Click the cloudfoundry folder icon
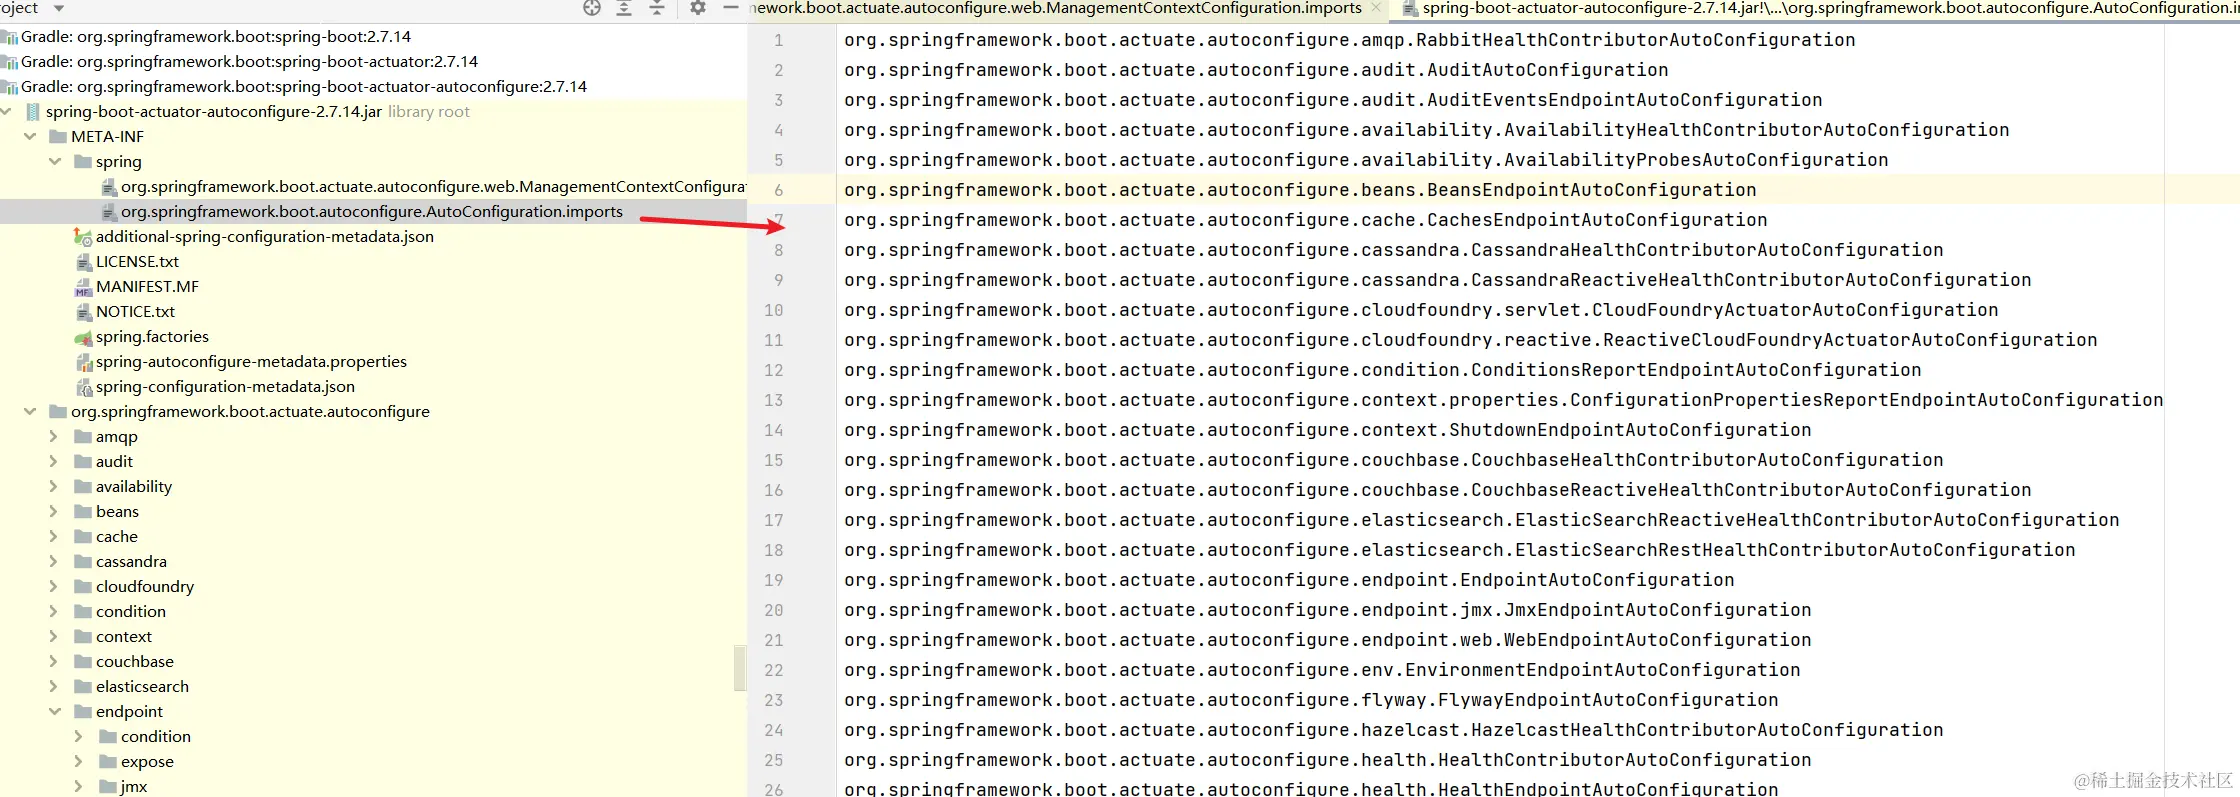This screenshot has height=797, width=2240. pos(83,587)
